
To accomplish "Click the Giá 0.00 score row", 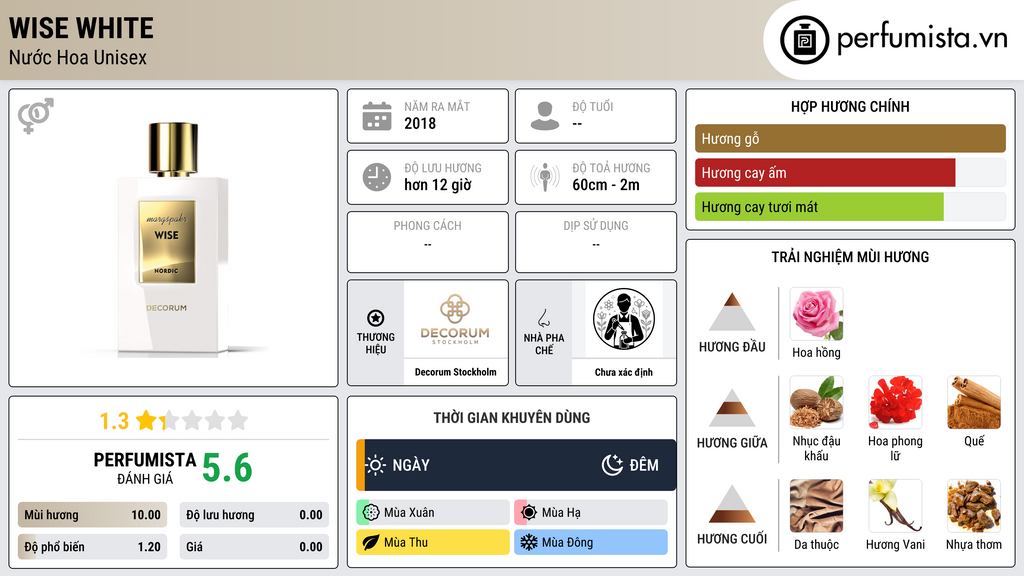I will [254, 547].
